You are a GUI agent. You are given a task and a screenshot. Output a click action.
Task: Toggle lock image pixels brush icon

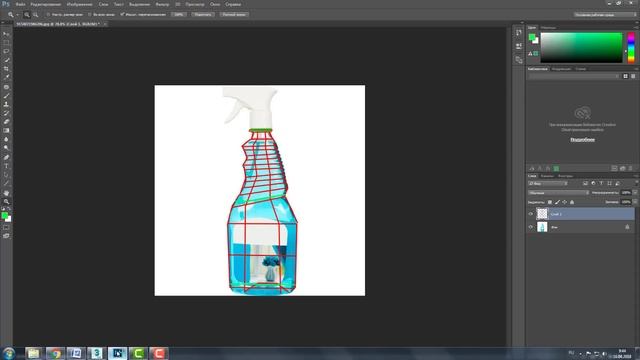point(557,202)
